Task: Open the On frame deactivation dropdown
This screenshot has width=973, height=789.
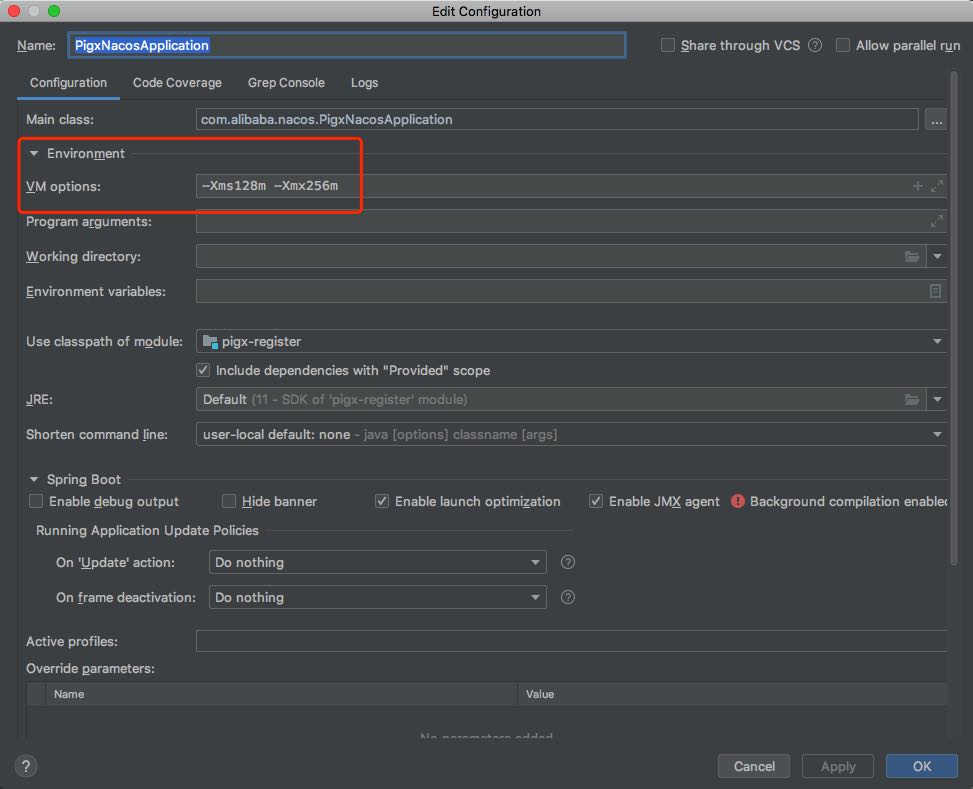Action: (377, 597)
